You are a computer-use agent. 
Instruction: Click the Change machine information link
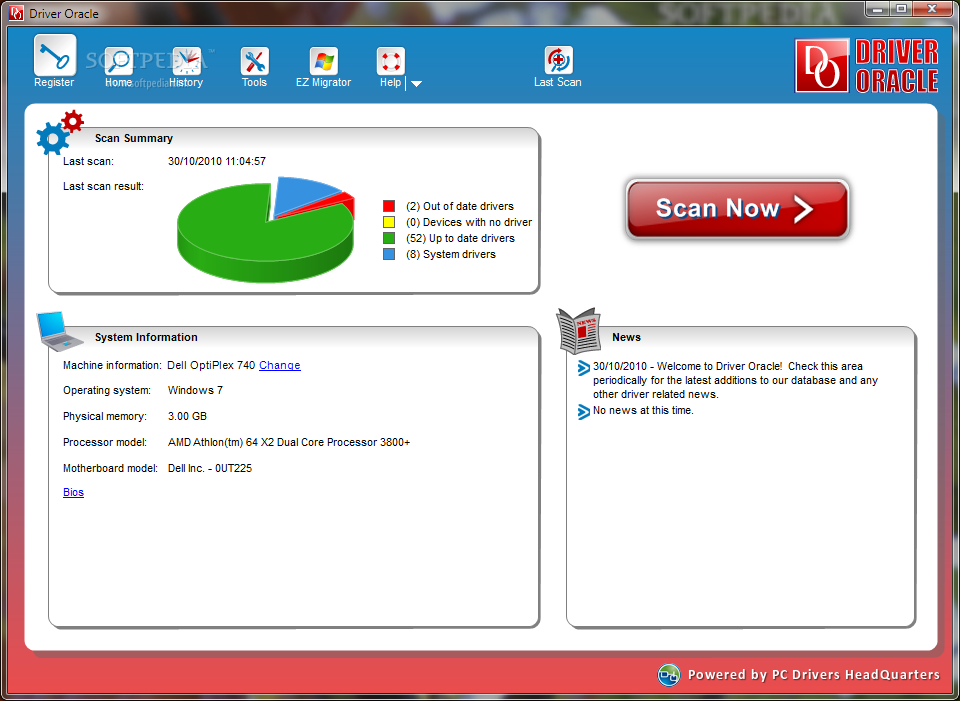(x=280, y=365)
